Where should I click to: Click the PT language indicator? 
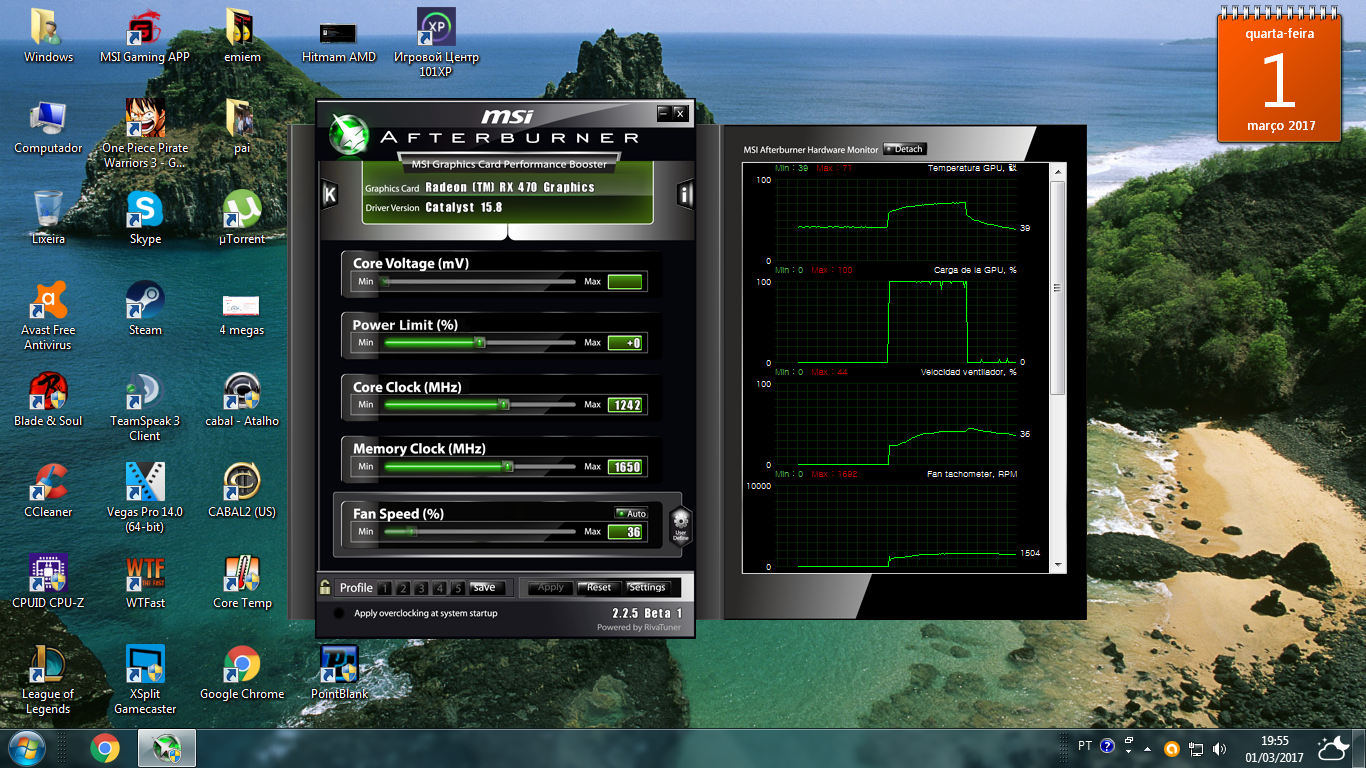(x=1085, y=747)
